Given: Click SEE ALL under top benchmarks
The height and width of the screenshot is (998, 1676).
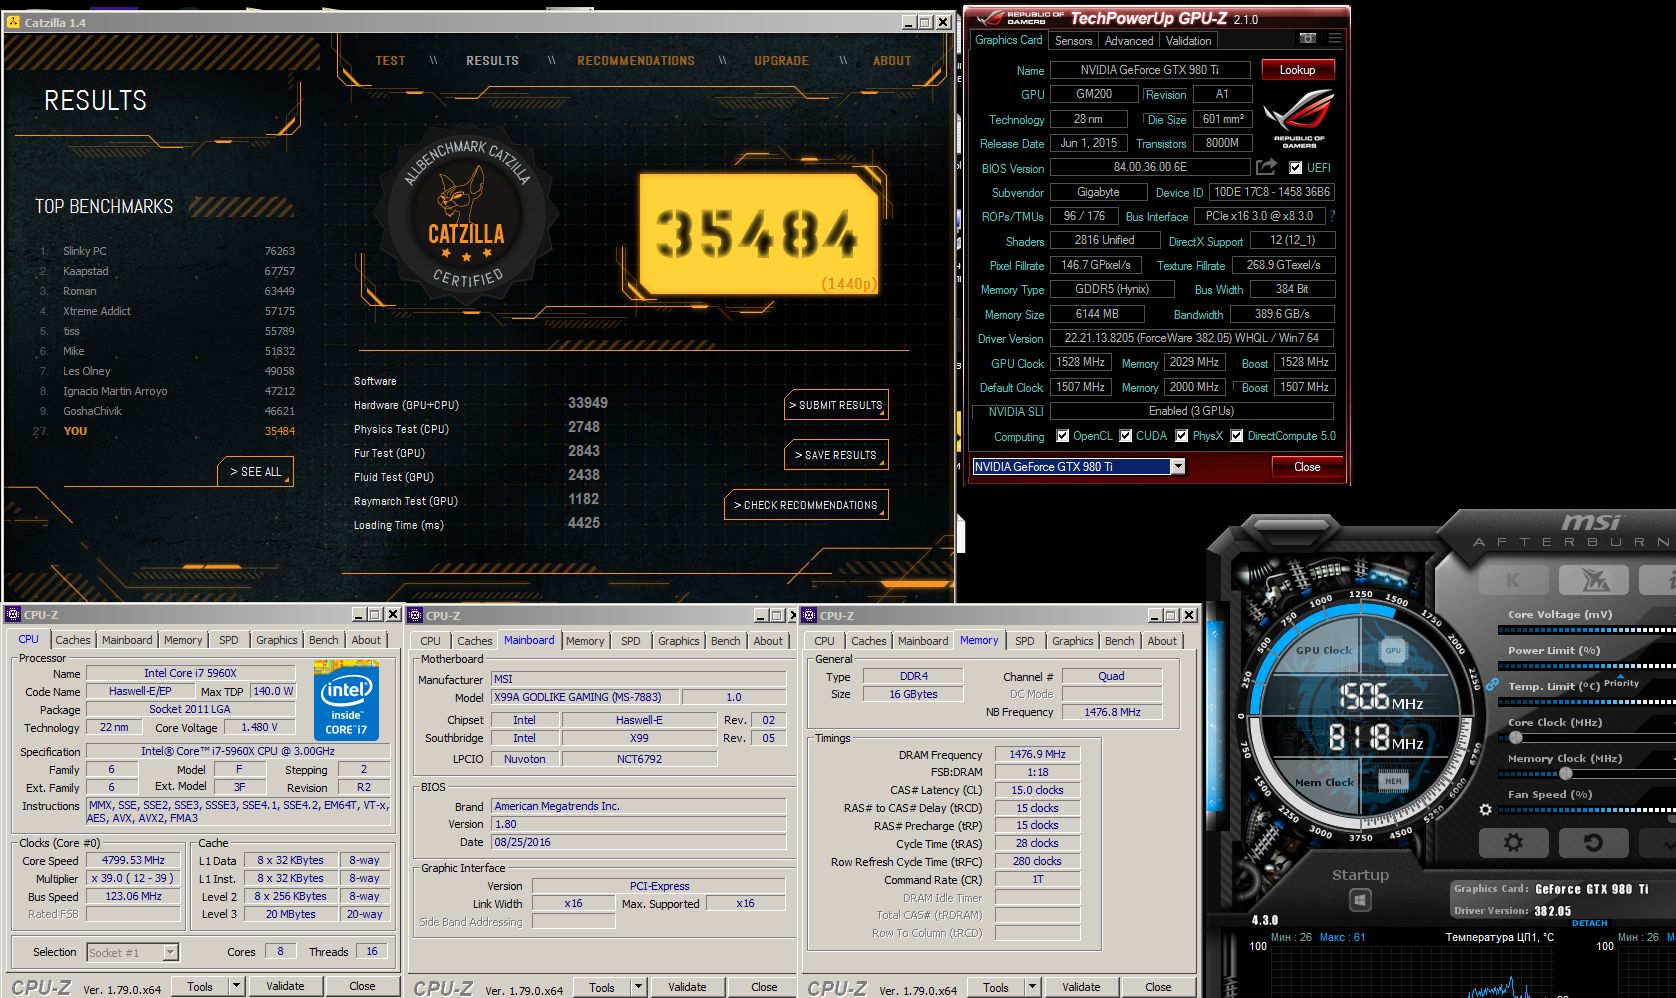Looking at the screenshot, I should click(x=255, y=471).
